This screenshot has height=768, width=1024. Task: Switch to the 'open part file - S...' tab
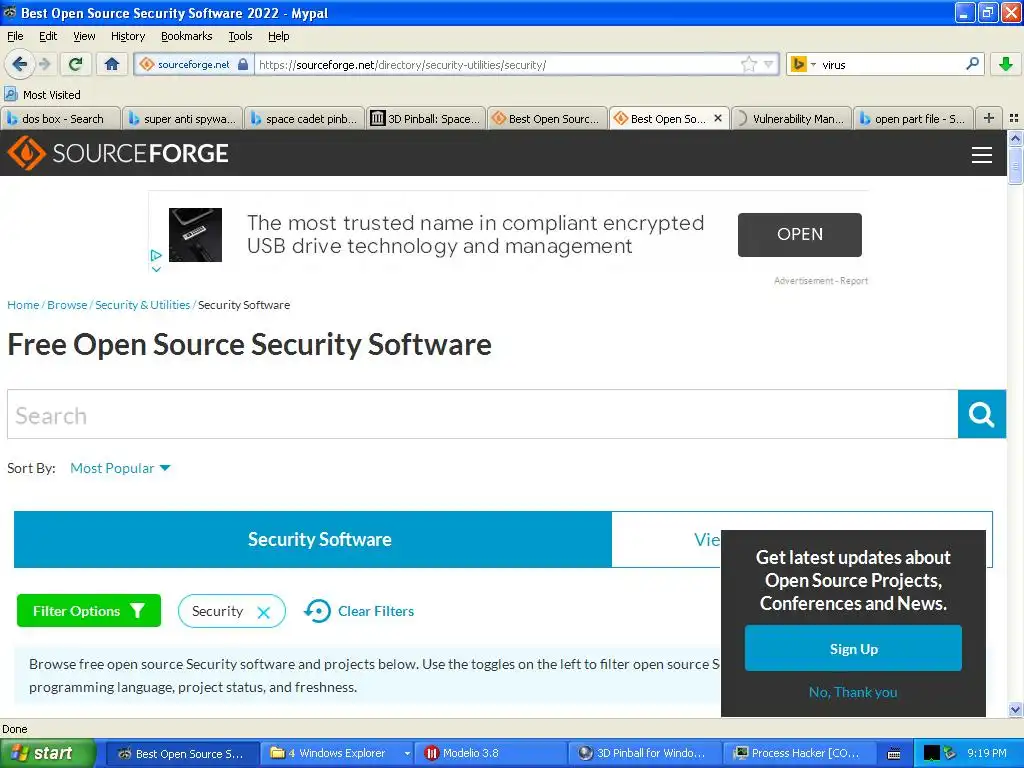pos(914,118)
